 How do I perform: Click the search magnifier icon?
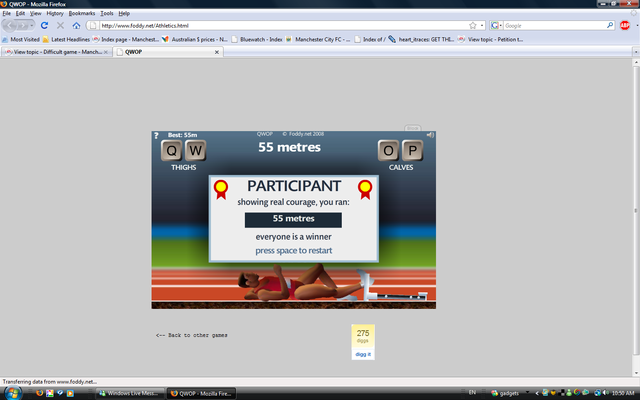610,25
